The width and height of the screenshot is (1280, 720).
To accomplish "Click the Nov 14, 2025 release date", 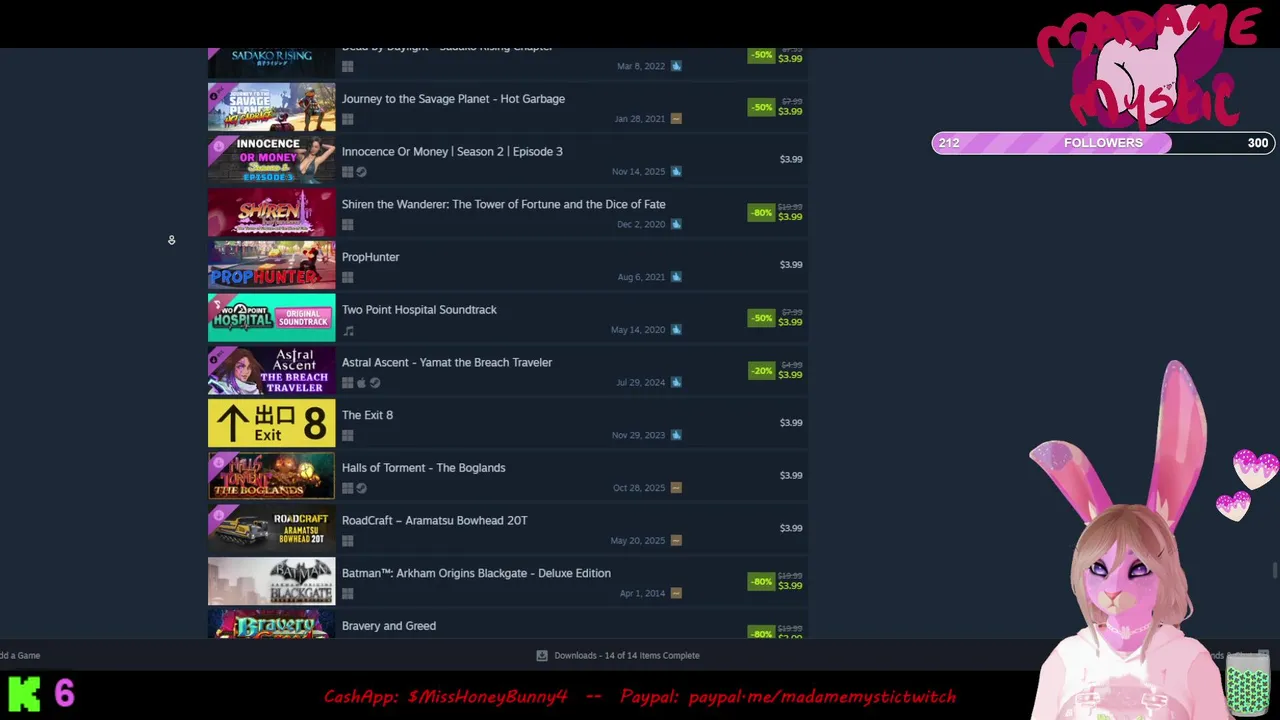I will point(638,172).
